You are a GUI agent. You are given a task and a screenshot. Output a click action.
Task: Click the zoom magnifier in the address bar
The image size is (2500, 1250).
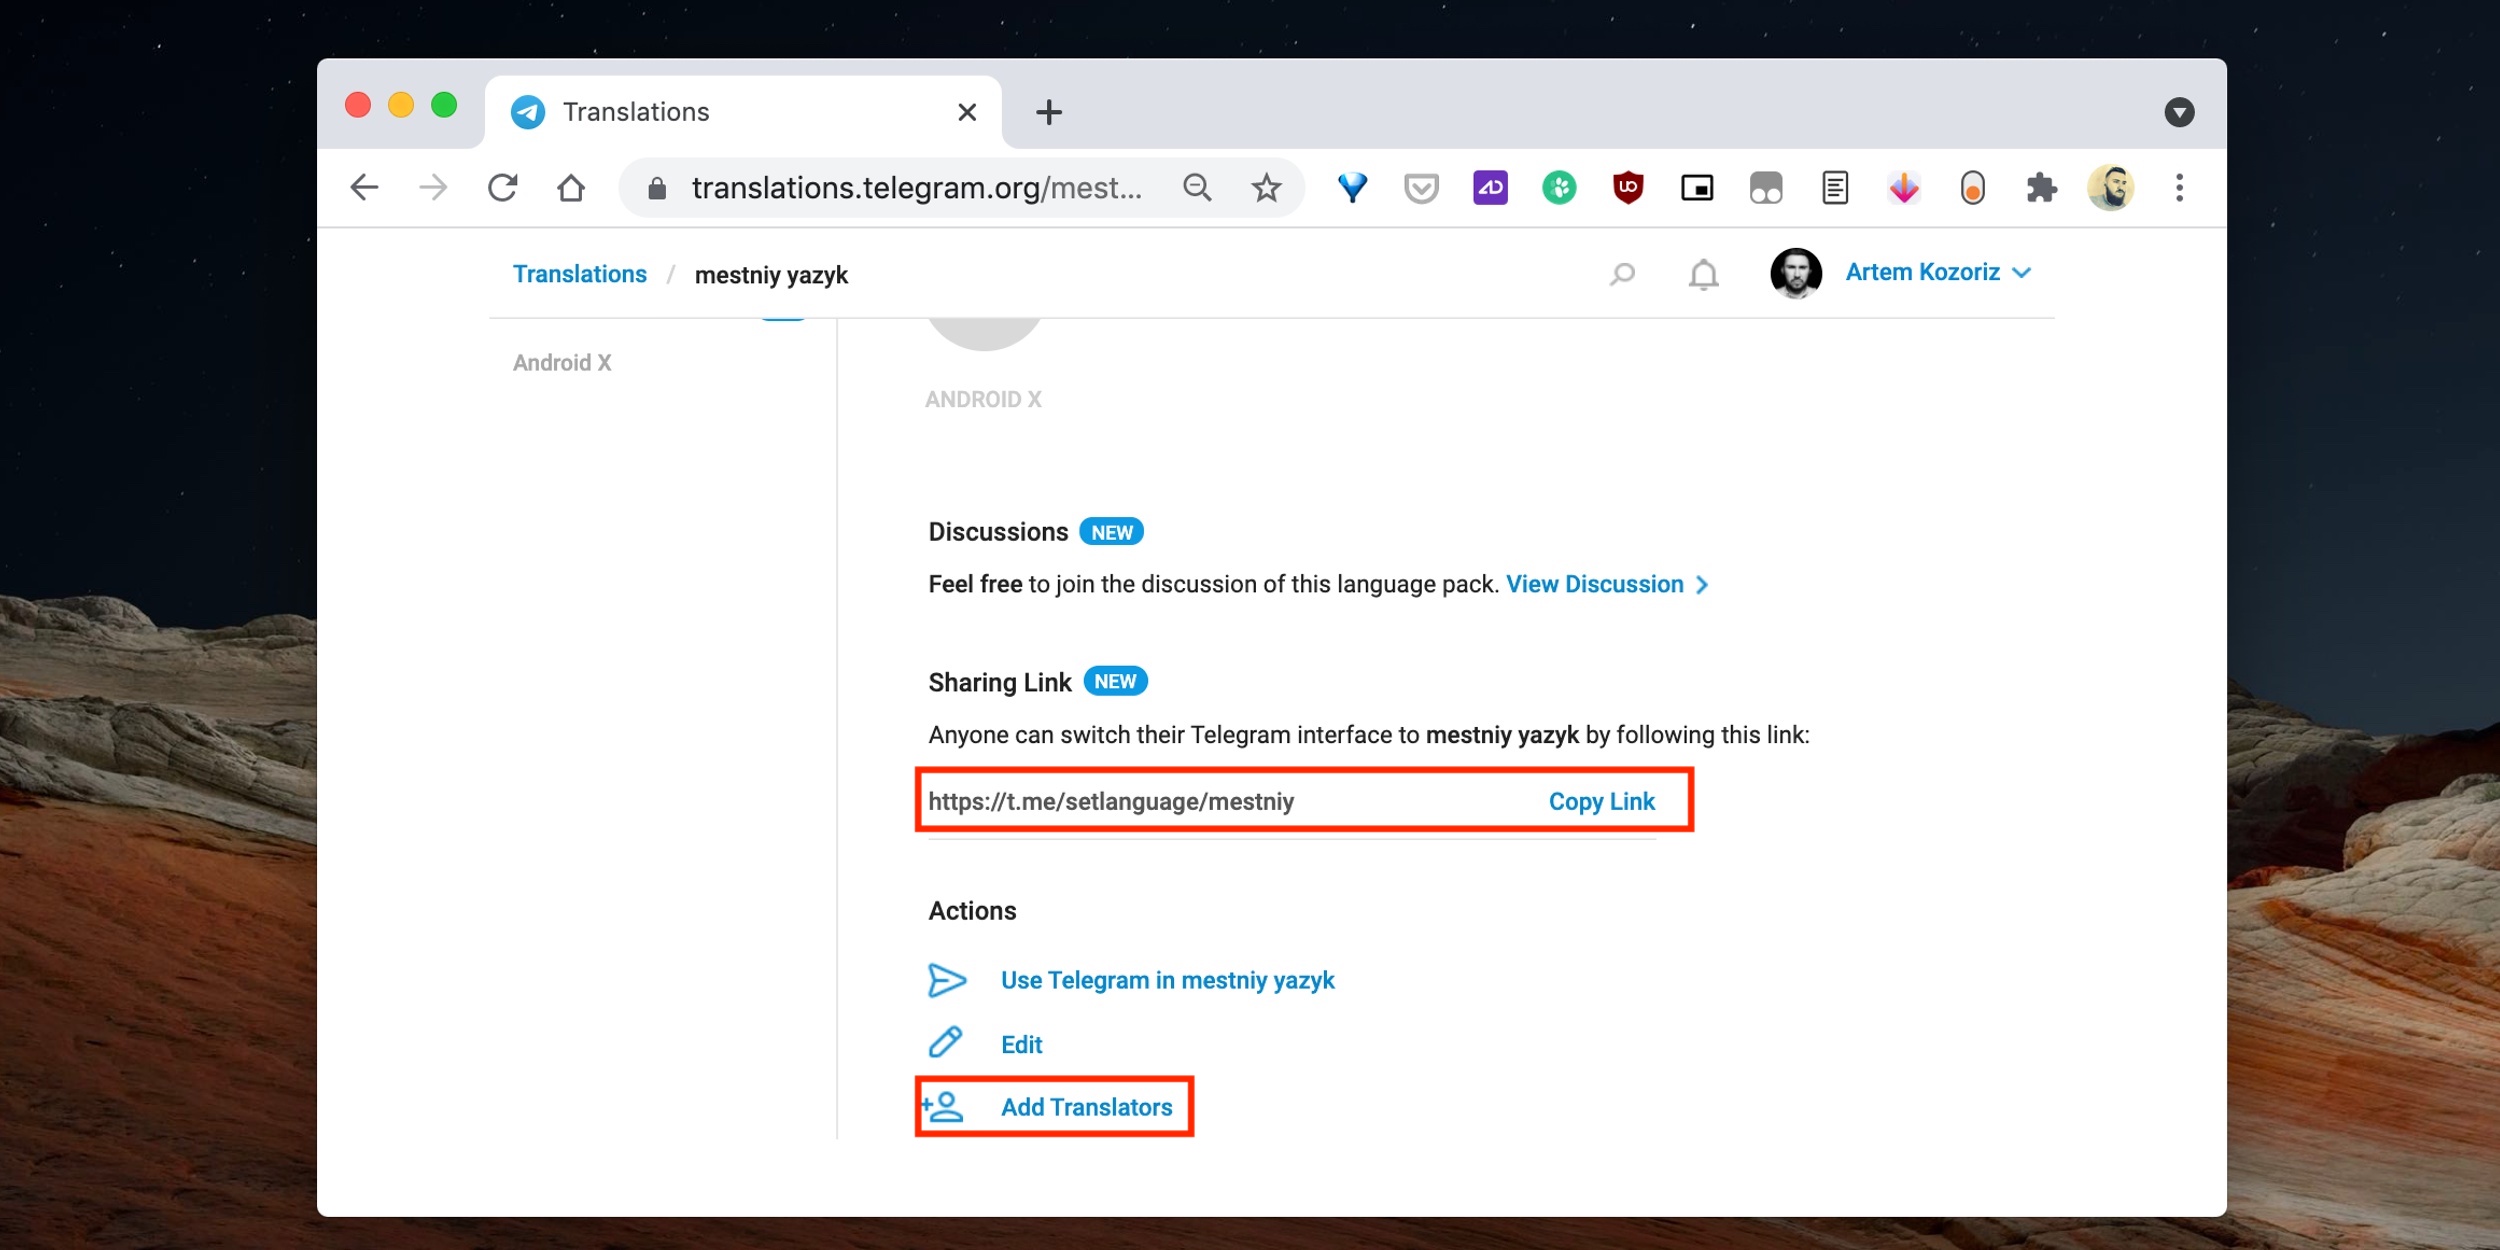tap(1197, 187)
